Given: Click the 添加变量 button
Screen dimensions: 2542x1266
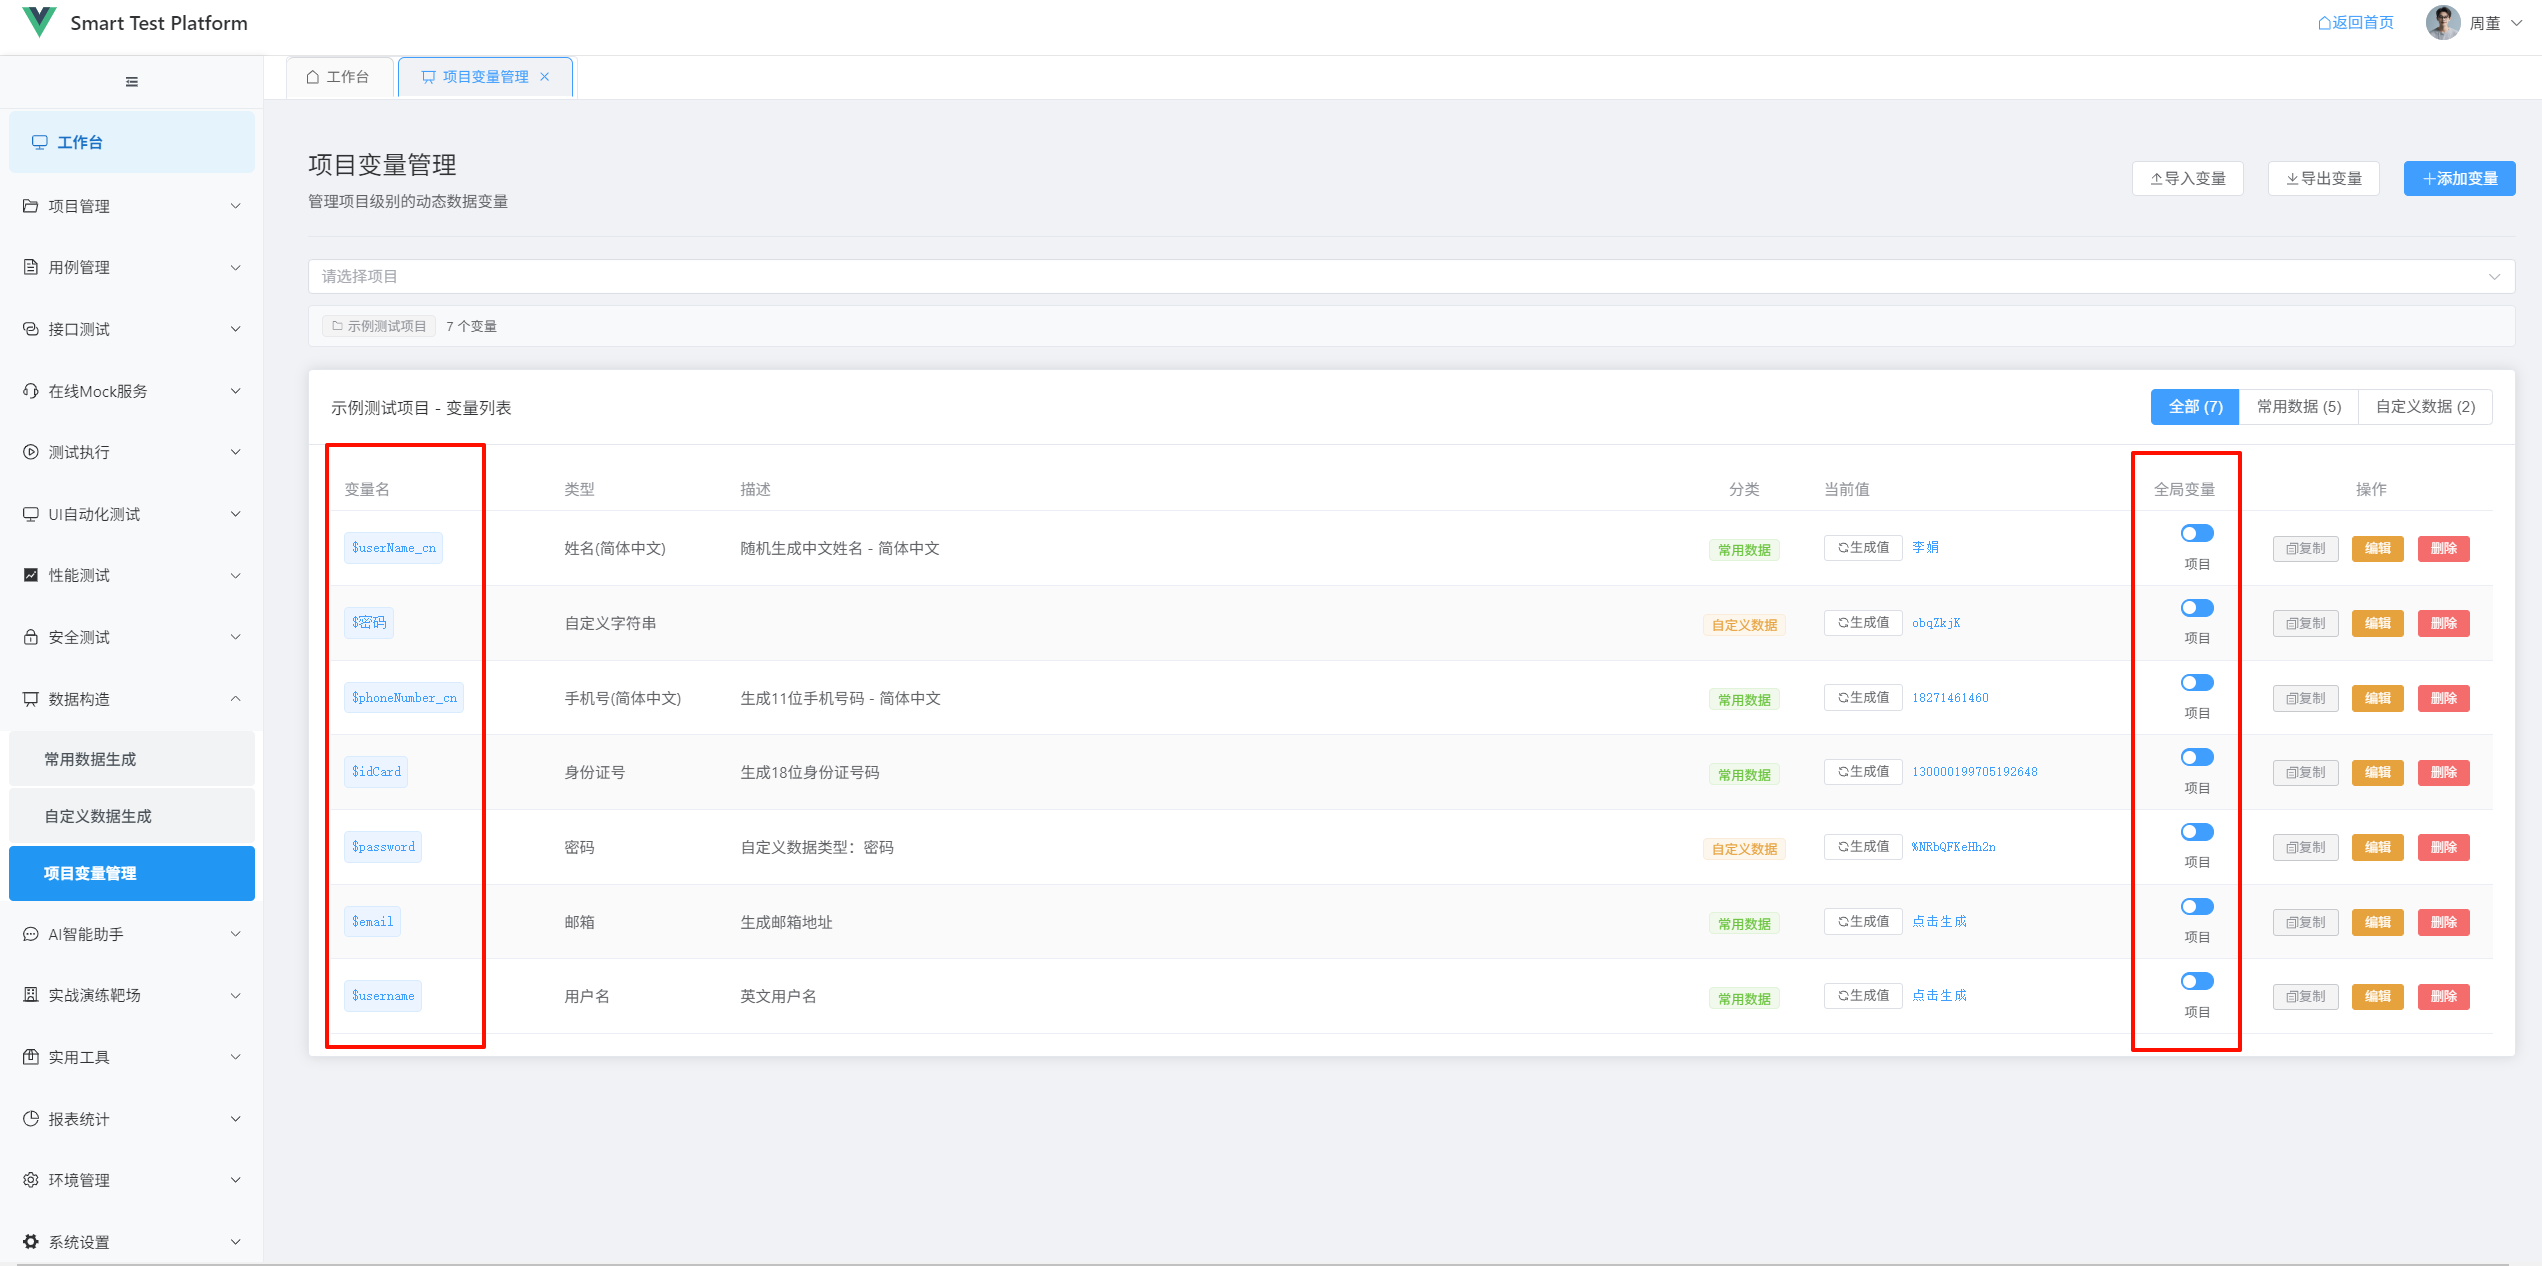Looking at the screenshot, I should 2459,179.
